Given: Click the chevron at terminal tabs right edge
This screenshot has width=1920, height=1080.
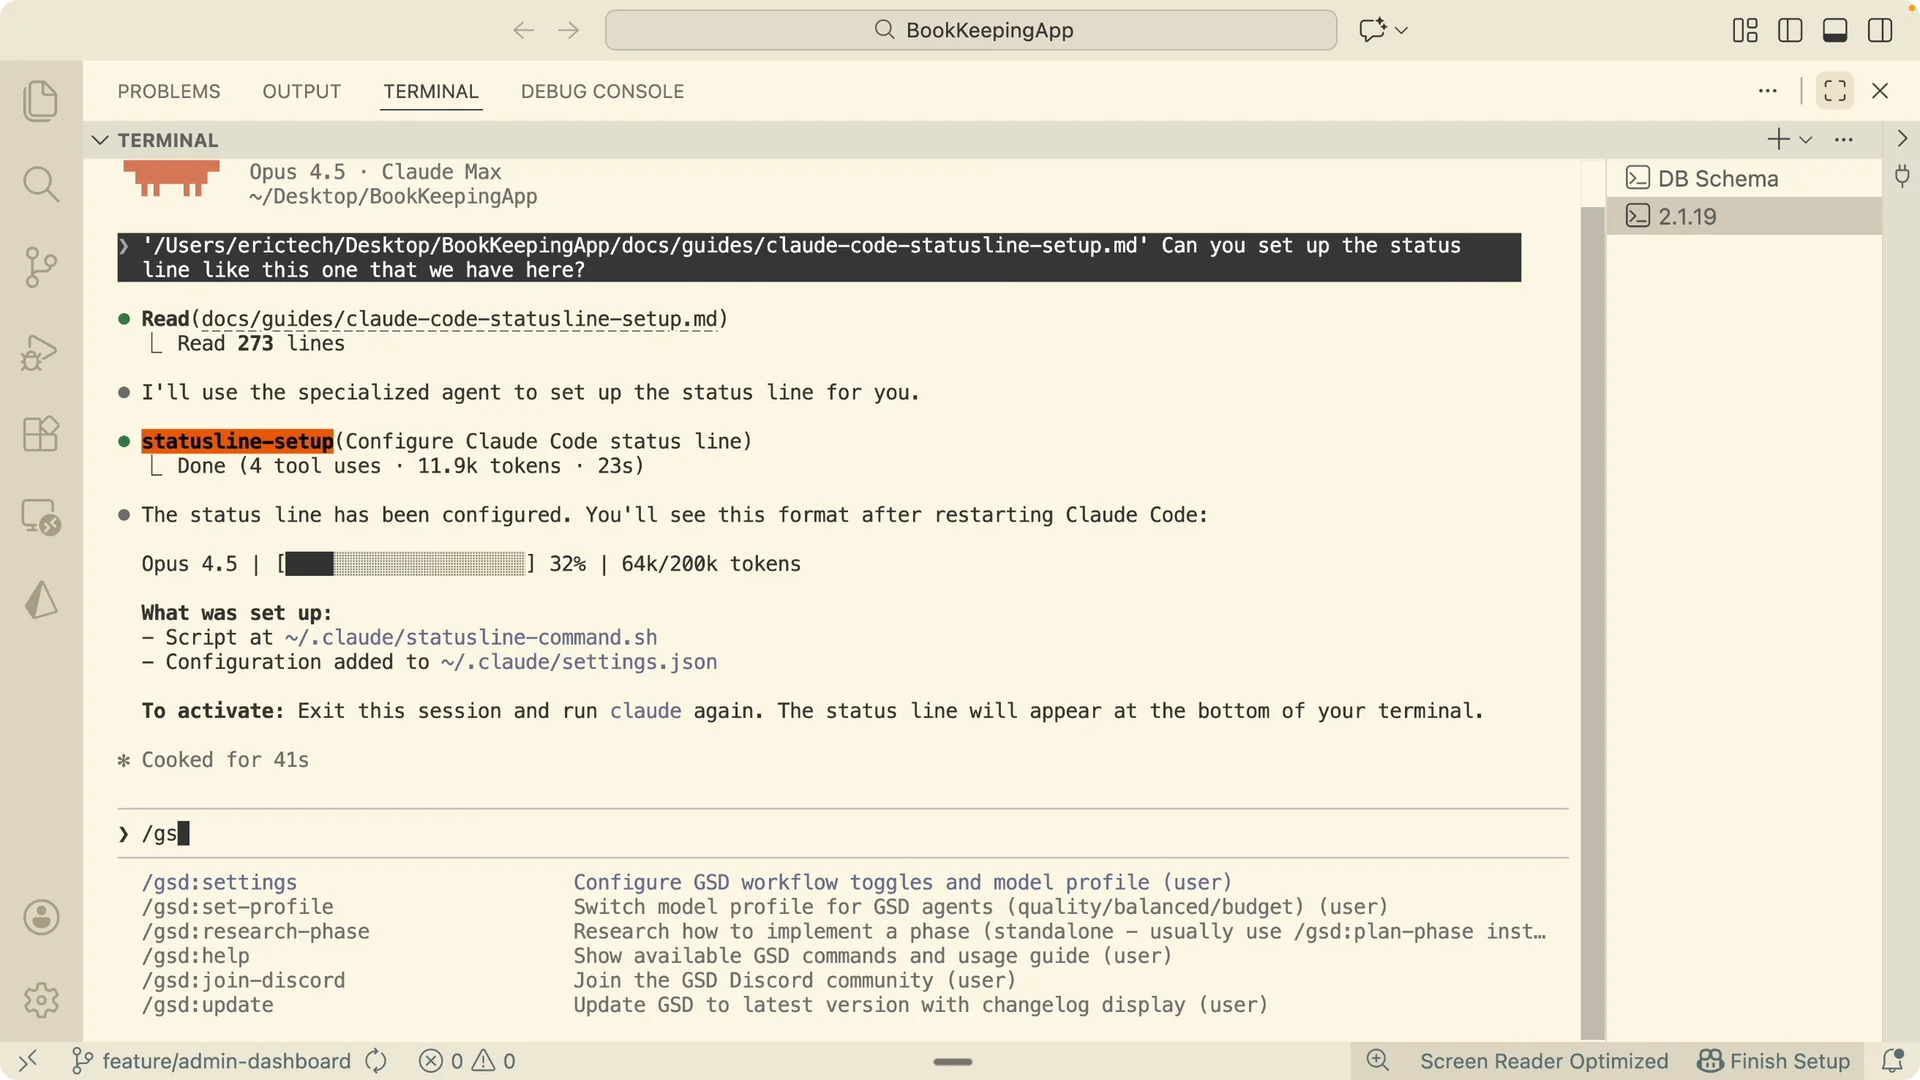Looking at the screenshot, I should point(1902,139).
